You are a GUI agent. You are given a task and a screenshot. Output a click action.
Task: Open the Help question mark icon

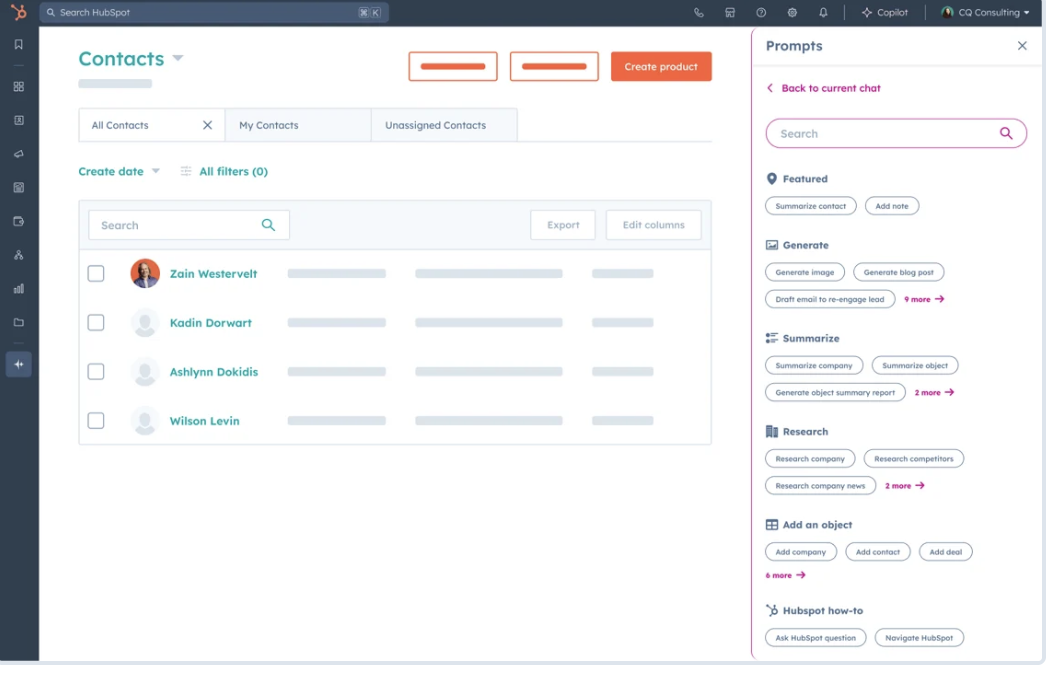pos(761,13)
